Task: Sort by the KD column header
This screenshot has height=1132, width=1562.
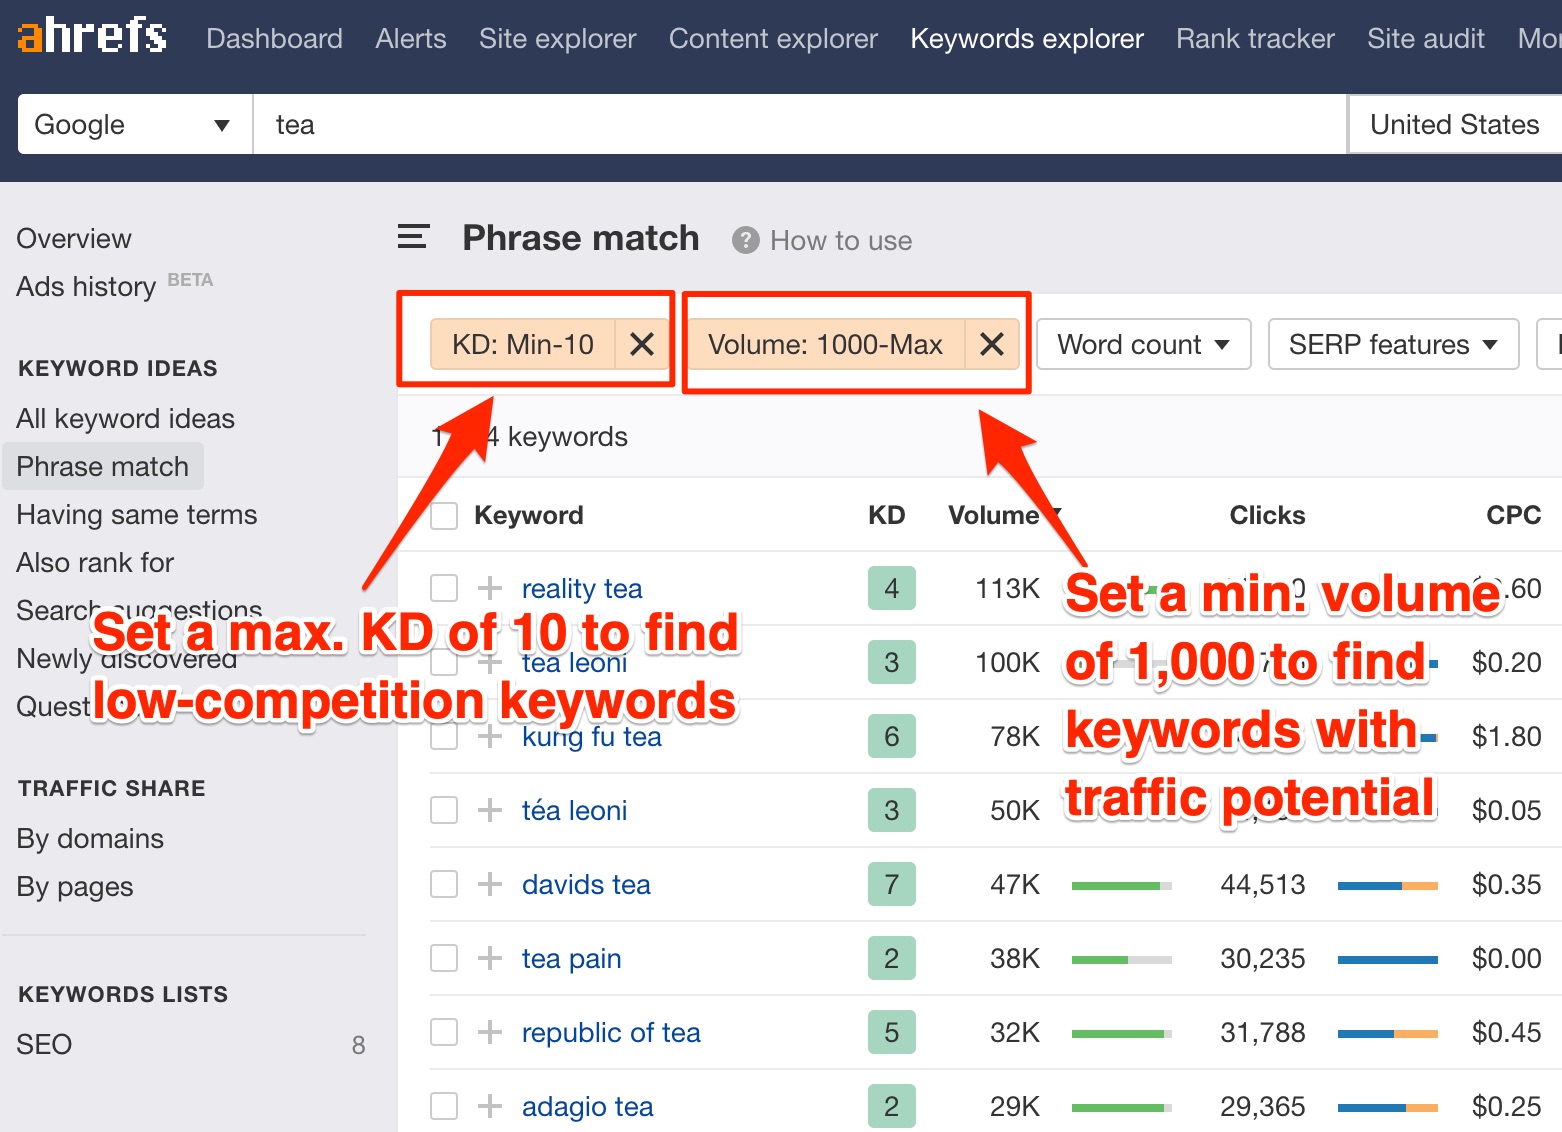Action: click(886, 515)
